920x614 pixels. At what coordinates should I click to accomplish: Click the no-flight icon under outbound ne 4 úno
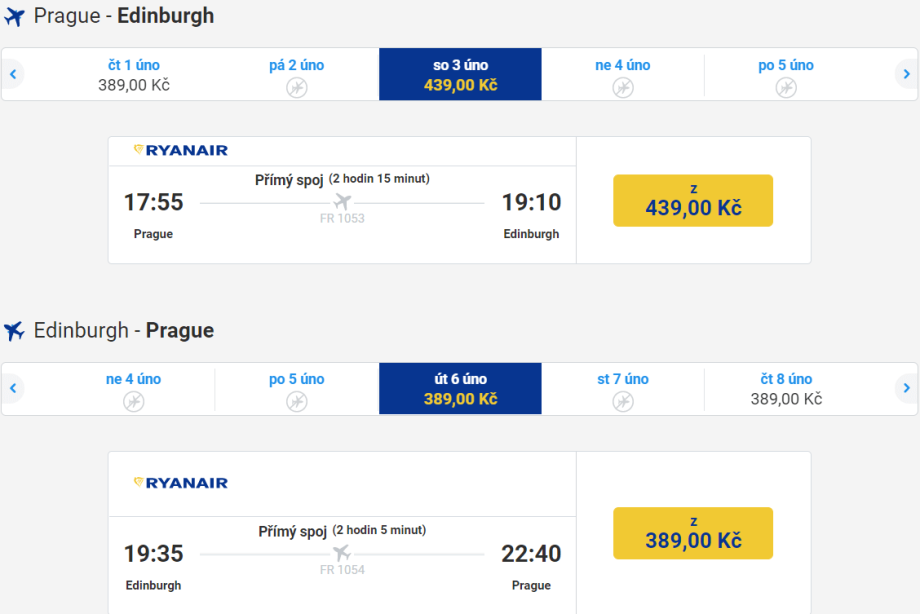(x=623, y=87)
